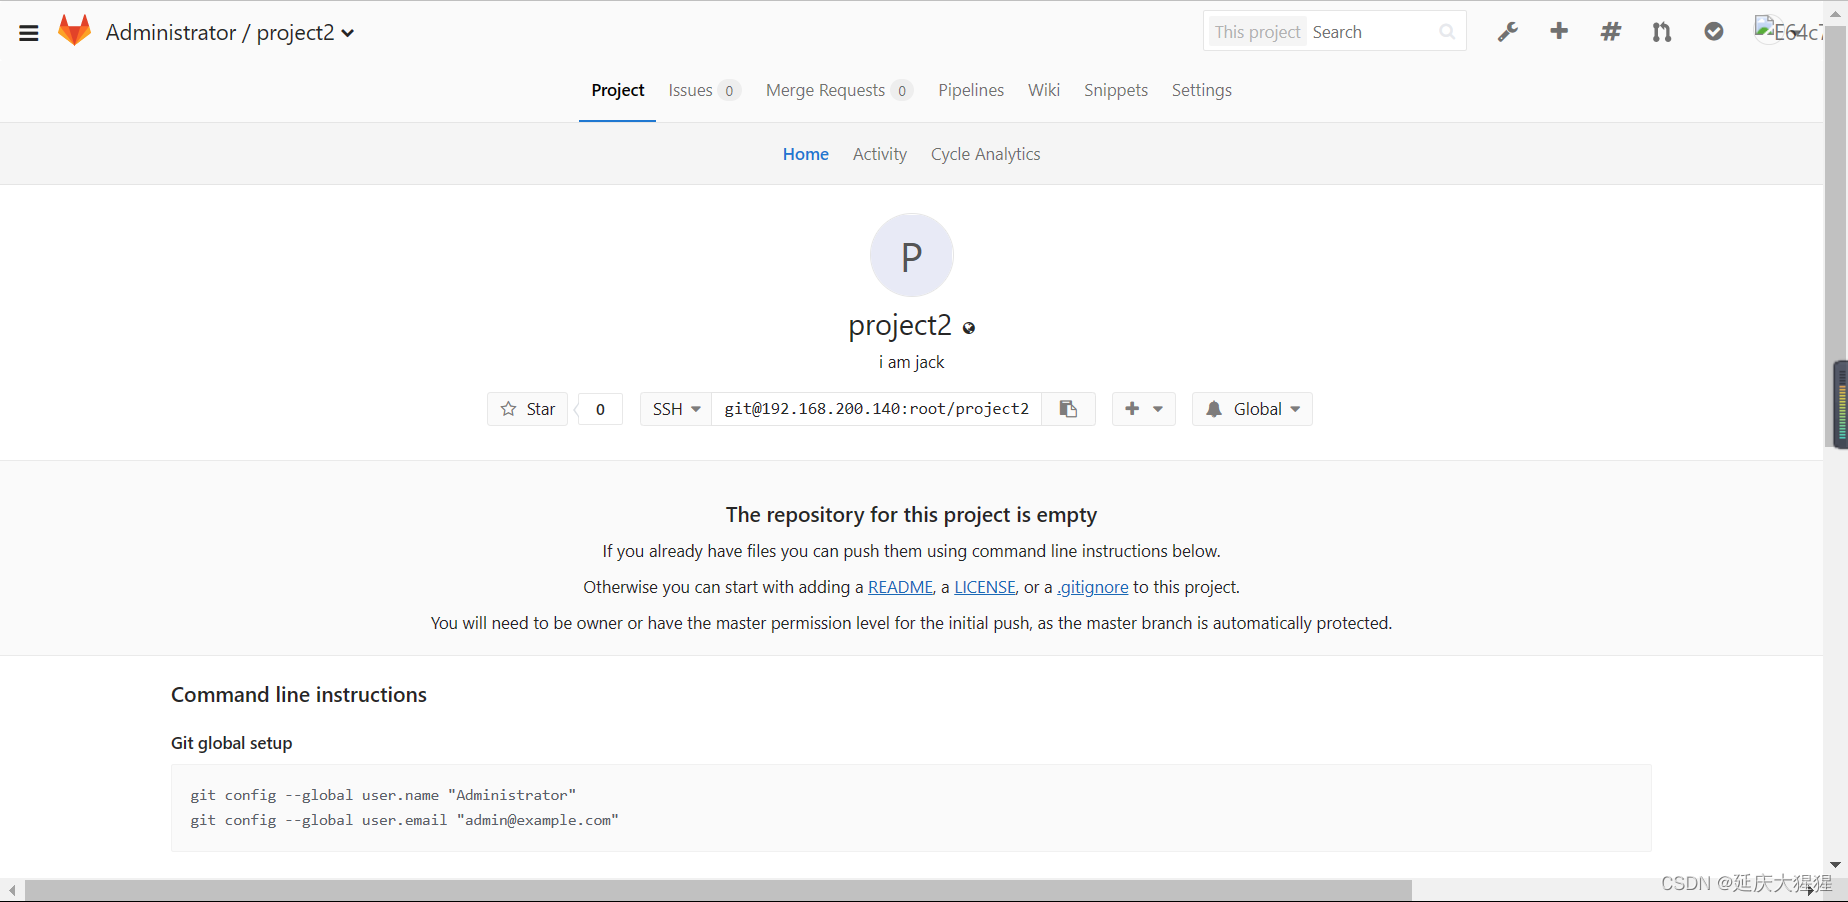Open the plus create dropdown

tap(1144, 409)
